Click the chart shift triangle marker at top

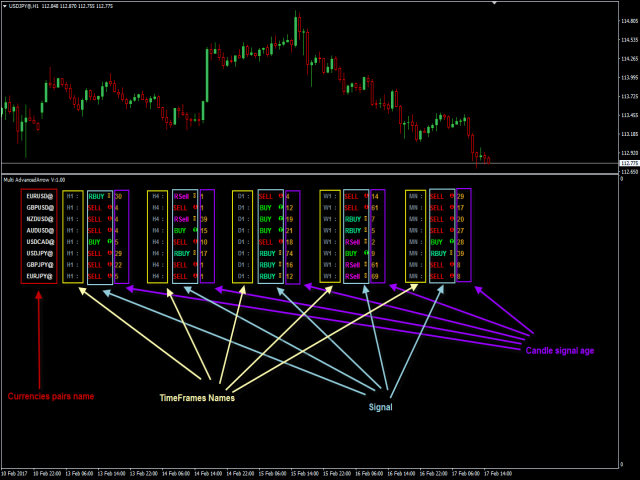tap(494, 3)
